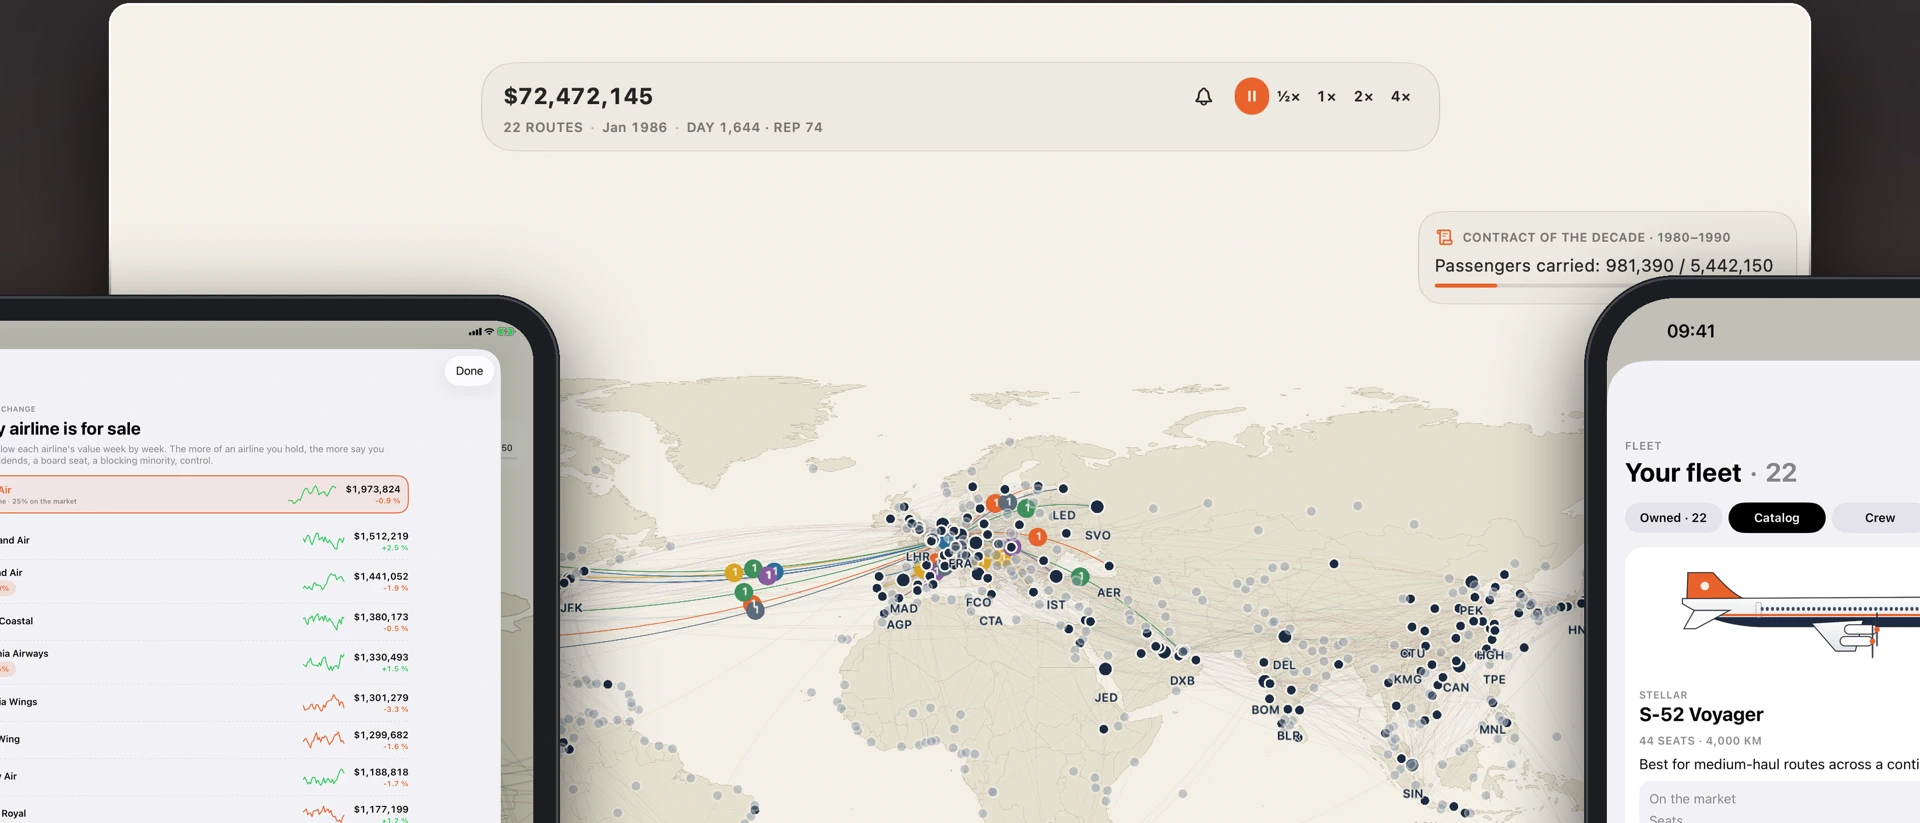Tap Done on the tablet sale sheet
Screen dimensions: 1920x823
coord(469,371)
